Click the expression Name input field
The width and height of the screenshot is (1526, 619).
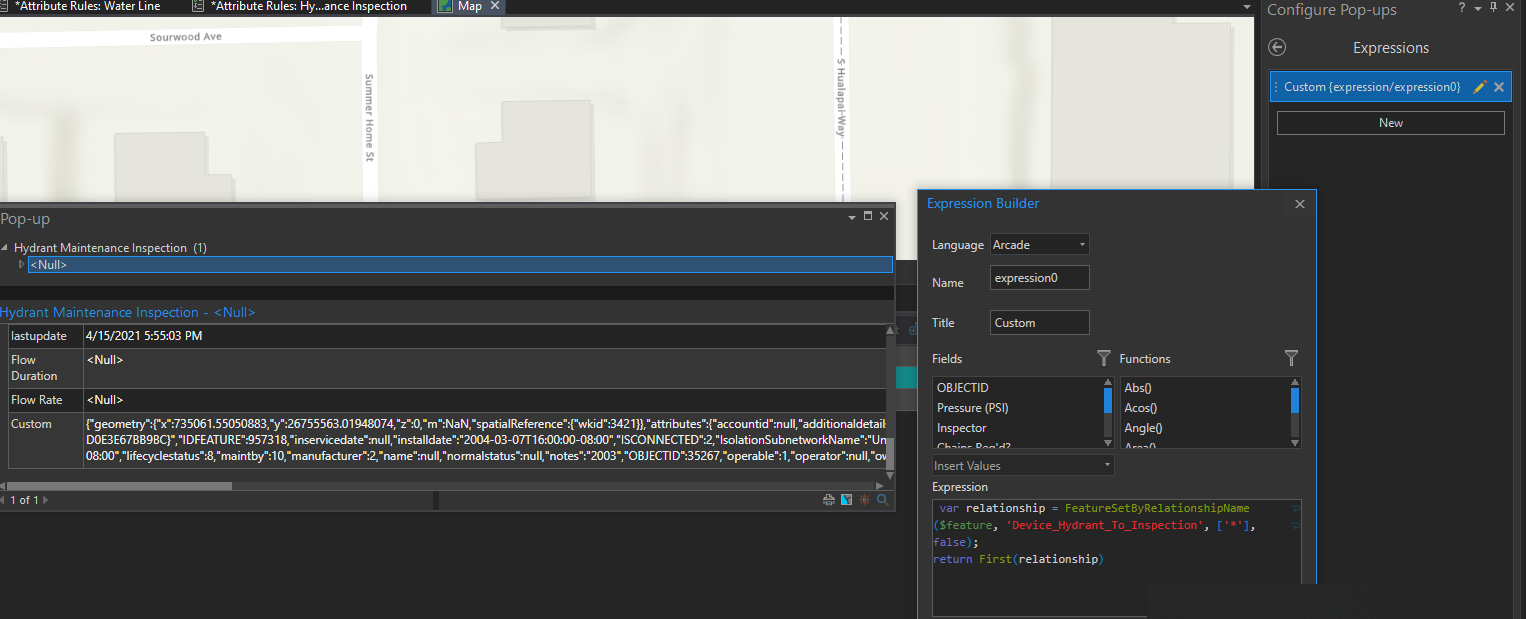pyautogui.click(x=1039, y=278)
